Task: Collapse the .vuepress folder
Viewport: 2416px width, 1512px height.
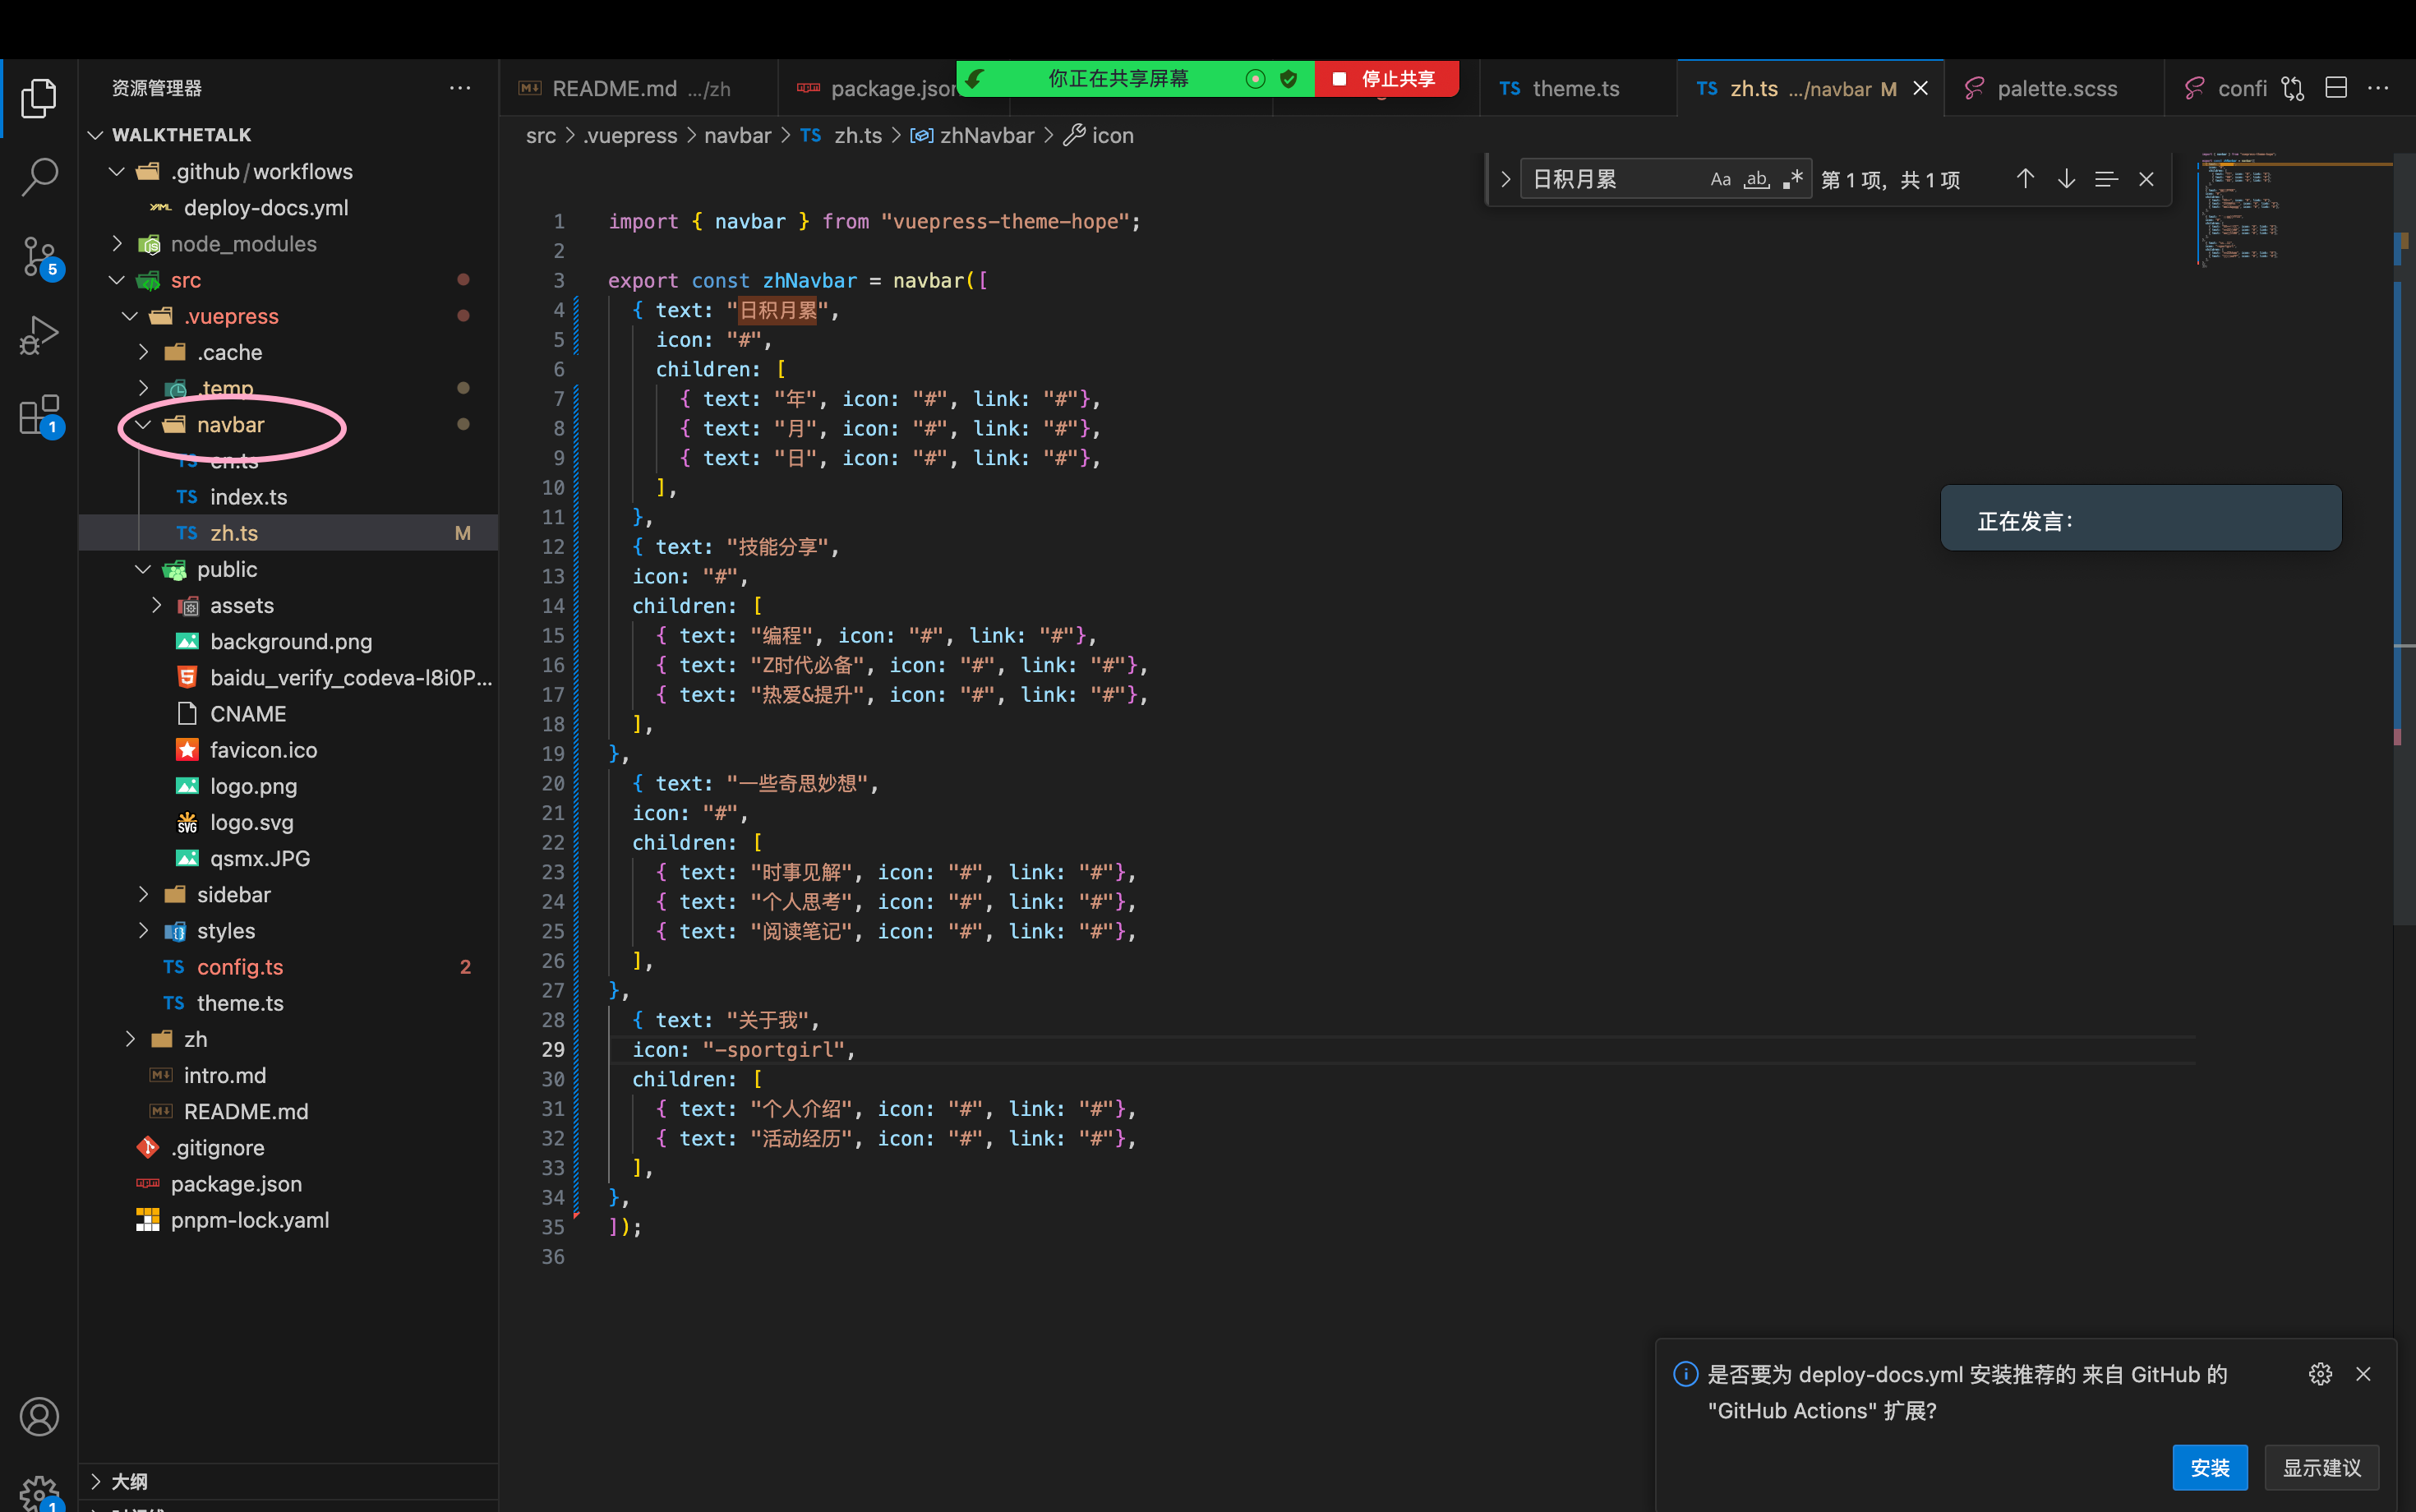Action: (130, 316)
